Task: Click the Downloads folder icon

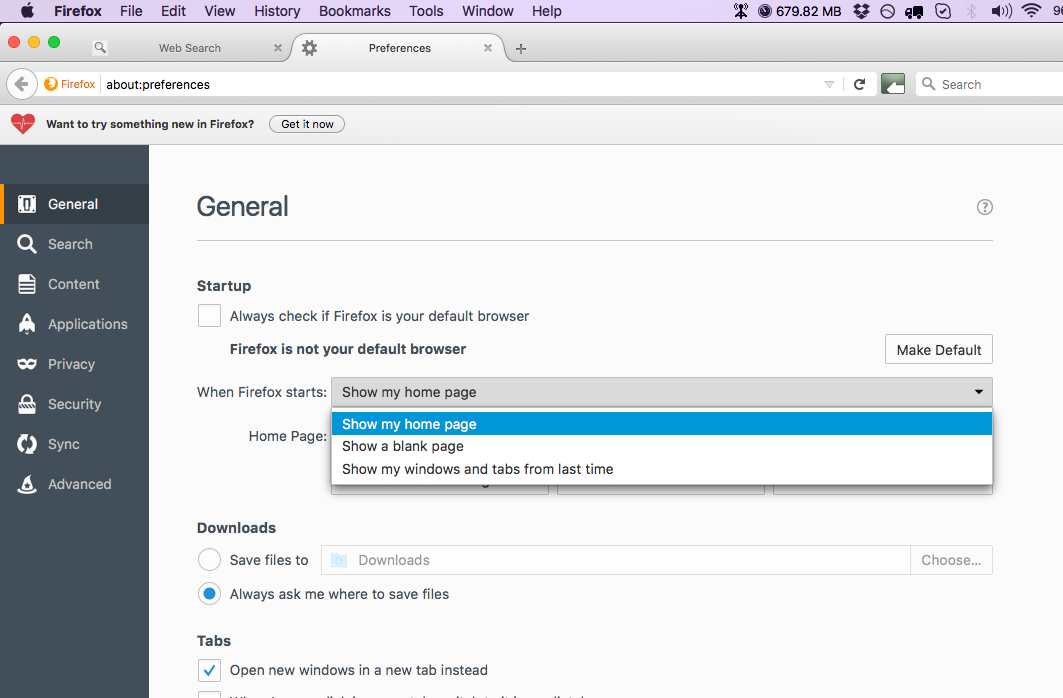Action: click(x=339, y=560)
